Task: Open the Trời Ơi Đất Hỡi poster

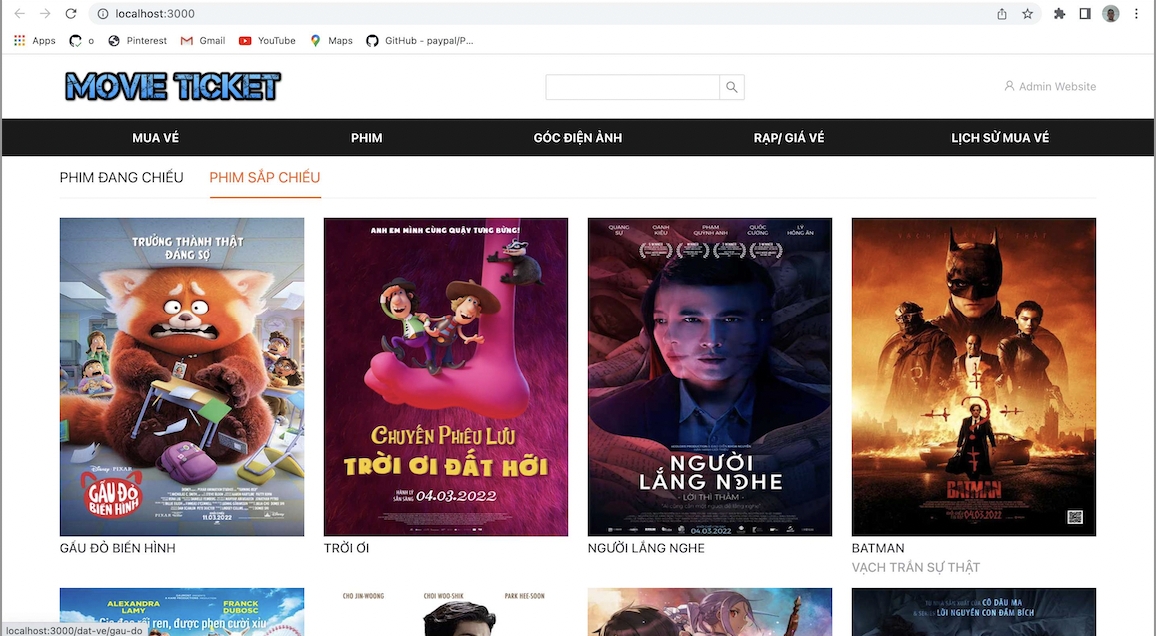Action: [x=446, y=377]
